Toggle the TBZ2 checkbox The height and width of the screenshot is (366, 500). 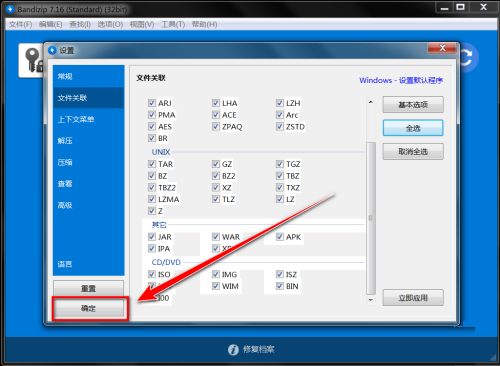[x=152, y=187]
